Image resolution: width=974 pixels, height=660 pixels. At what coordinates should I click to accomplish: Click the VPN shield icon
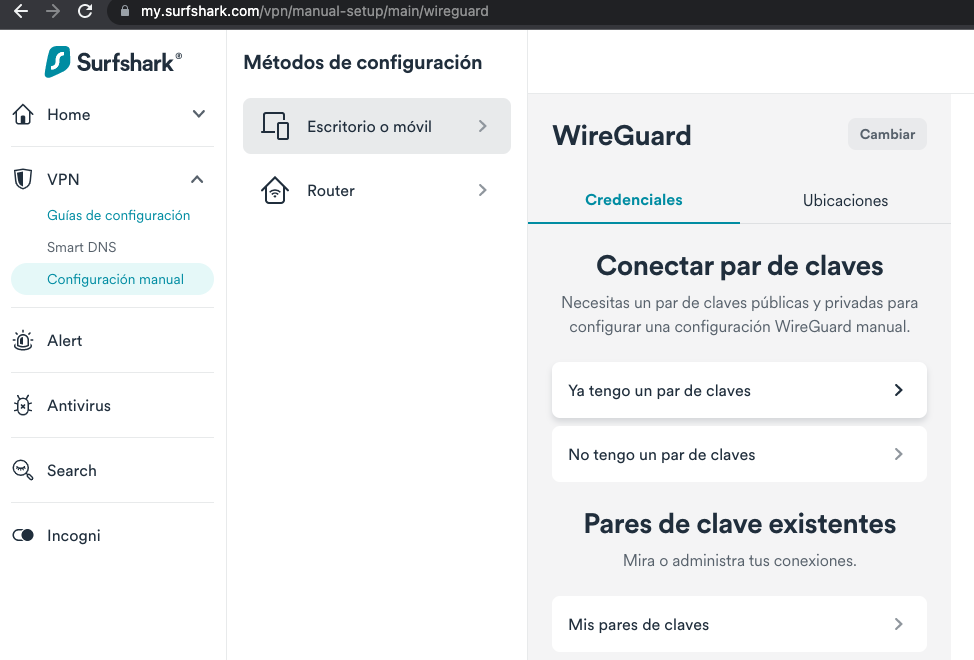click(x=23, y=180)
